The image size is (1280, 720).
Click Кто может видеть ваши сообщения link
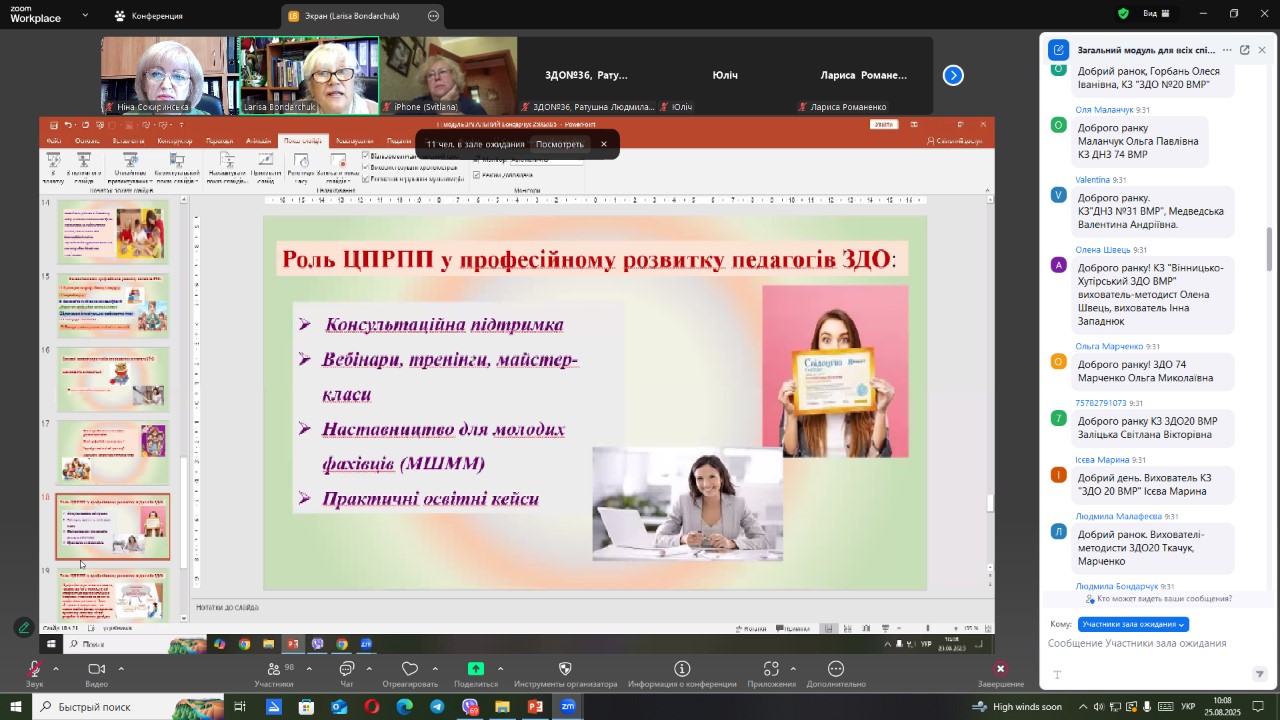(1164, 599)
